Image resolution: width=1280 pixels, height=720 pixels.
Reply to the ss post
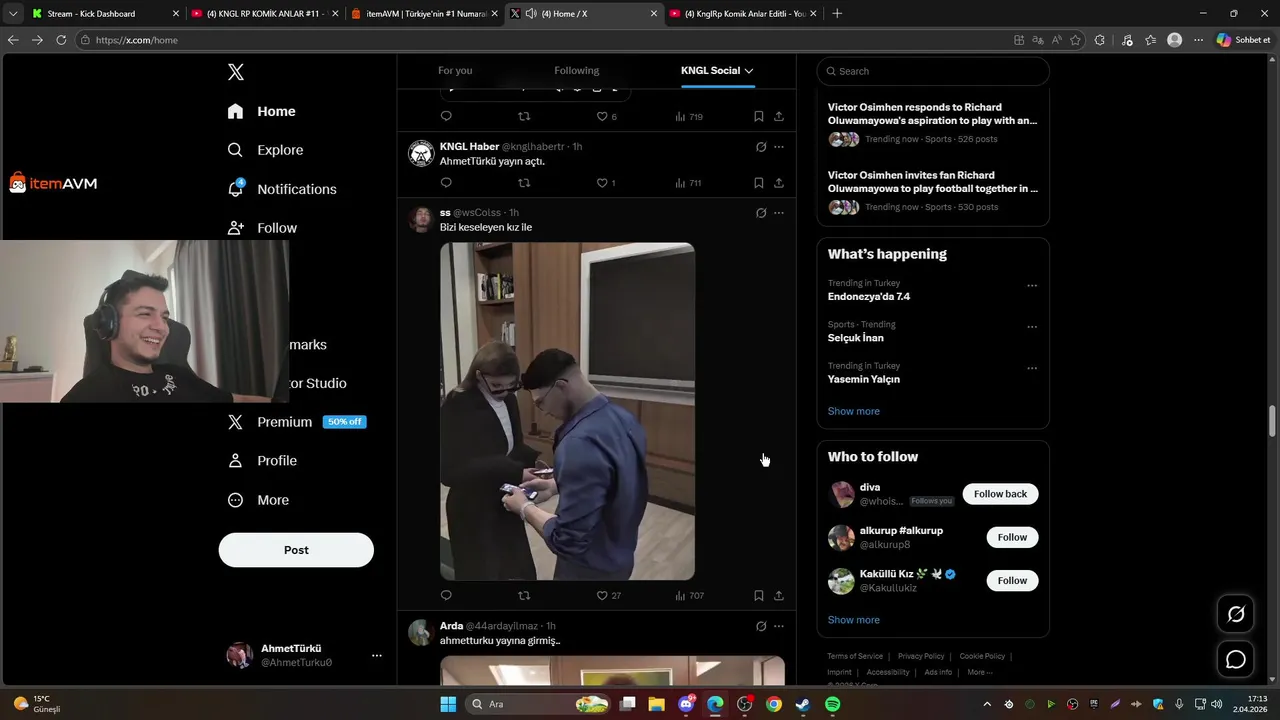click(x=446, y=595)
